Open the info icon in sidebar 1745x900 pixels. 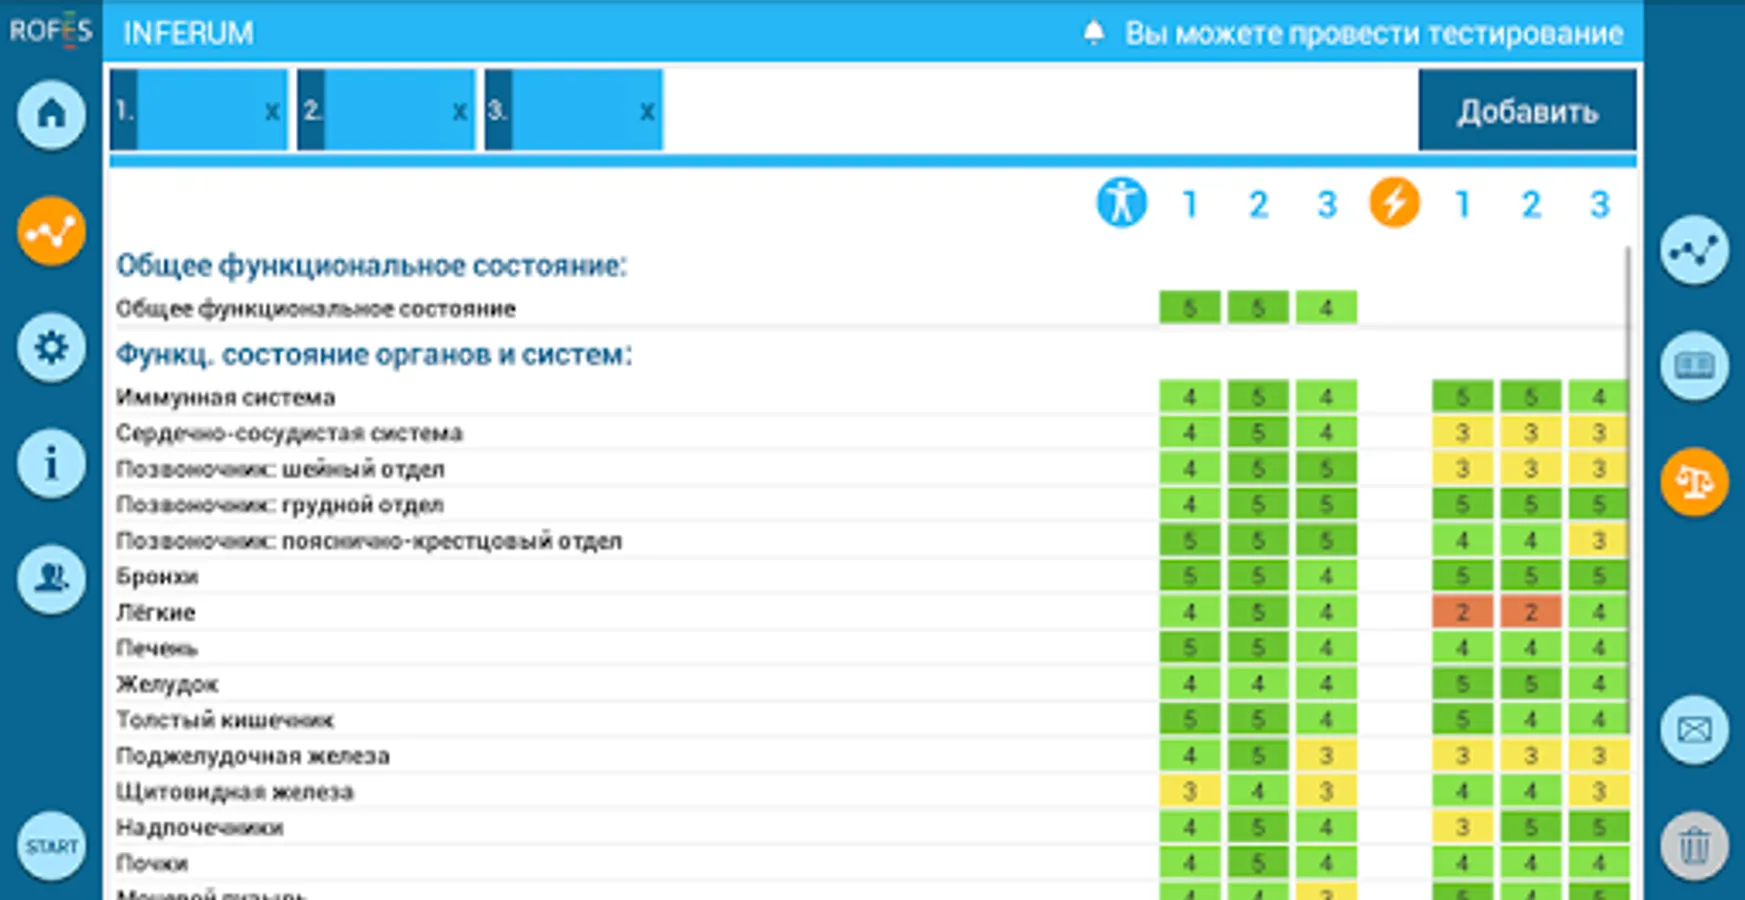(x=51, y=463)
